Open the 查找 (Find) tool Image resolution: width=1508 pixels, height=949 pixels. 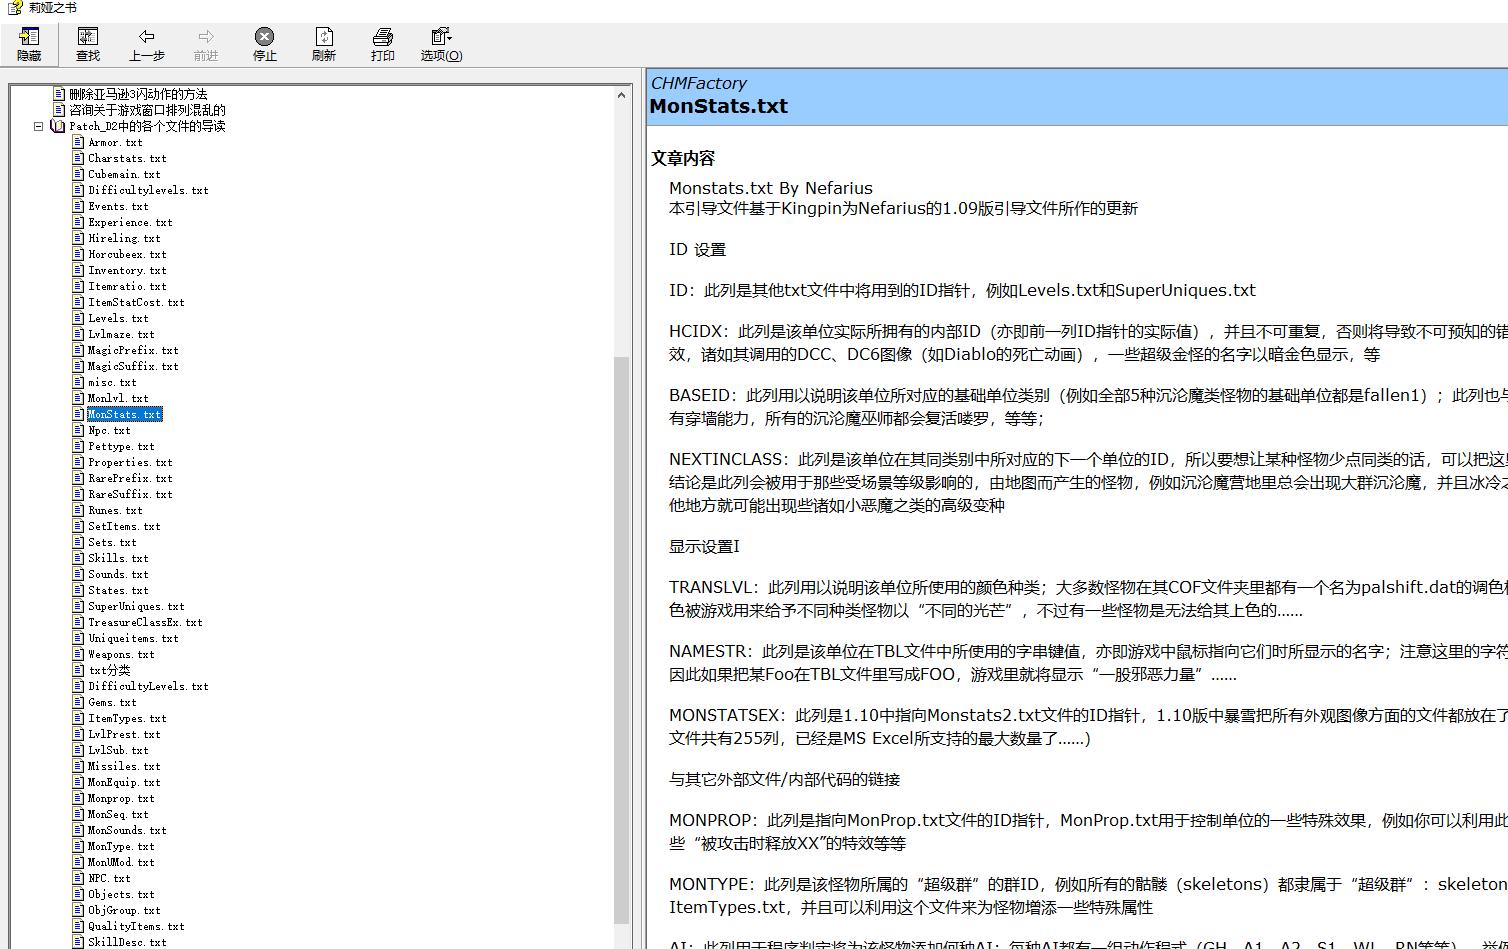coord(88,45)
